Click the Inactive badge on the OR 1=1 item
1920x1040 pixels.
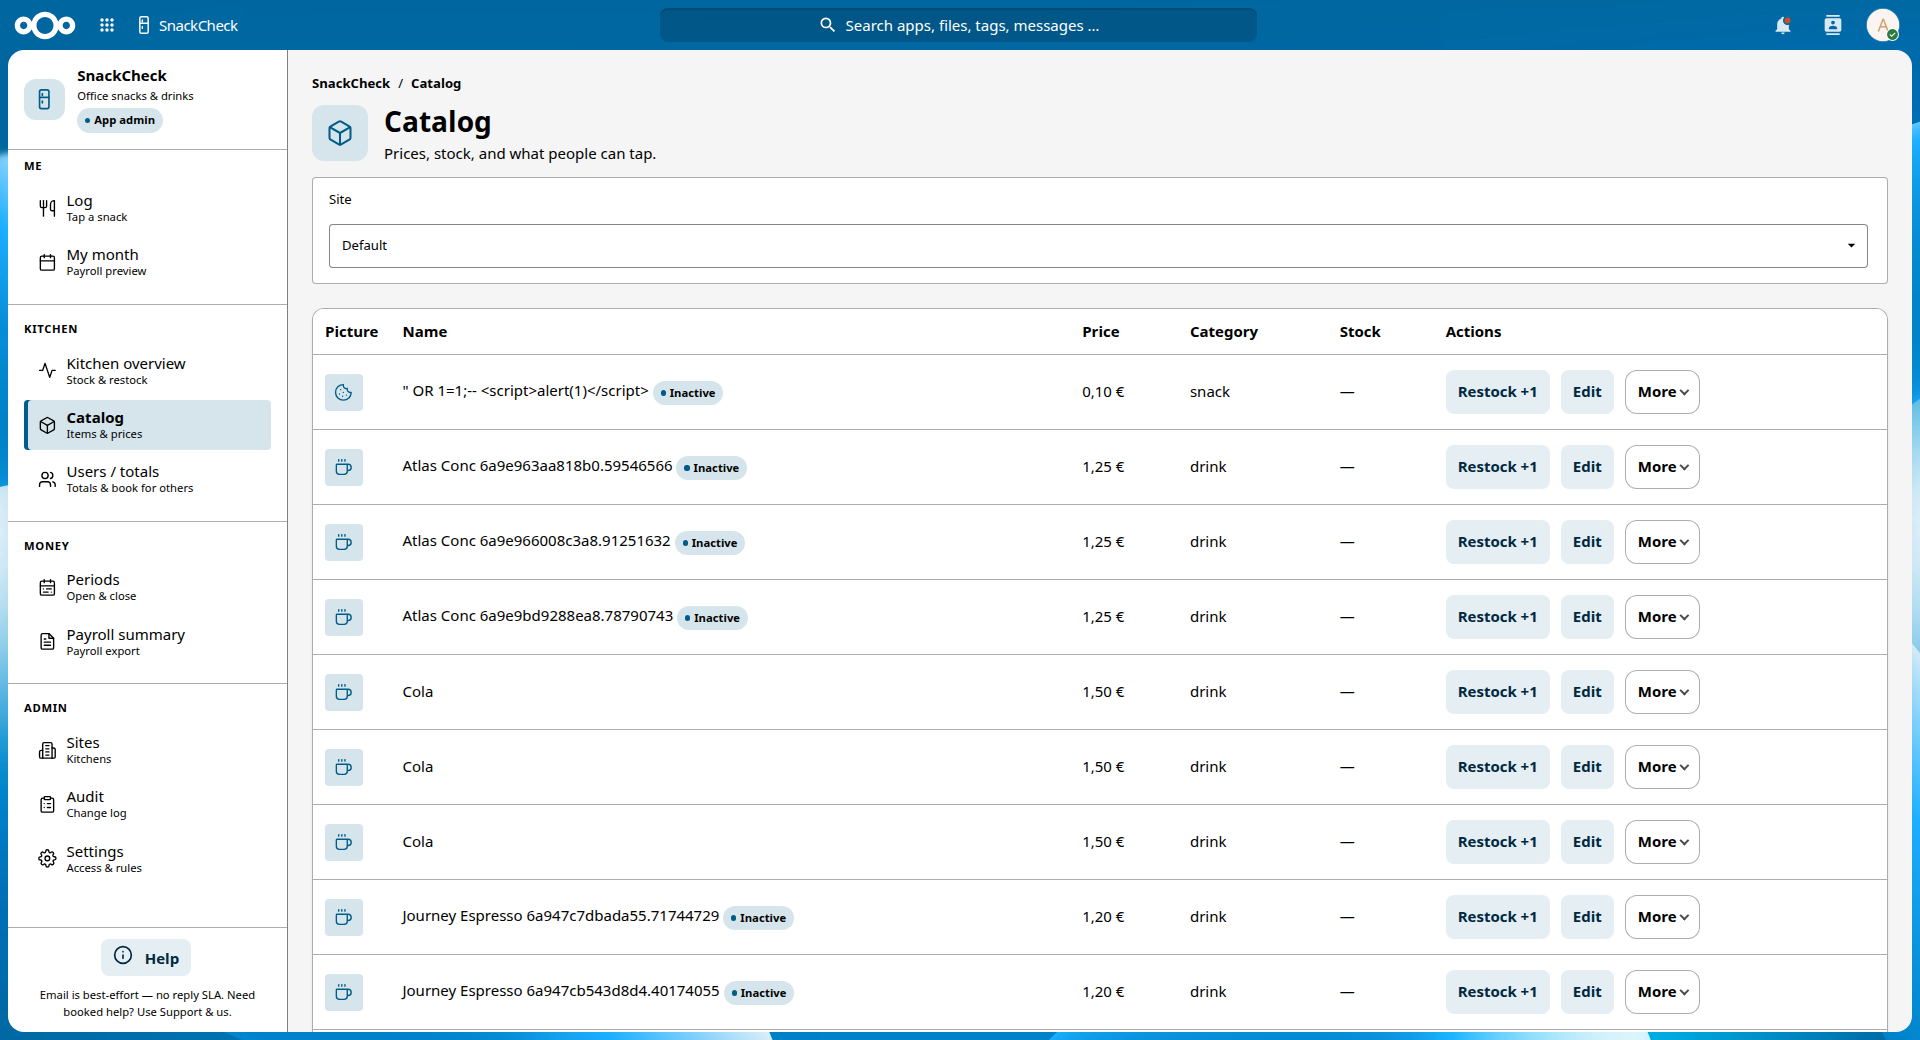[x=688, y=393]
